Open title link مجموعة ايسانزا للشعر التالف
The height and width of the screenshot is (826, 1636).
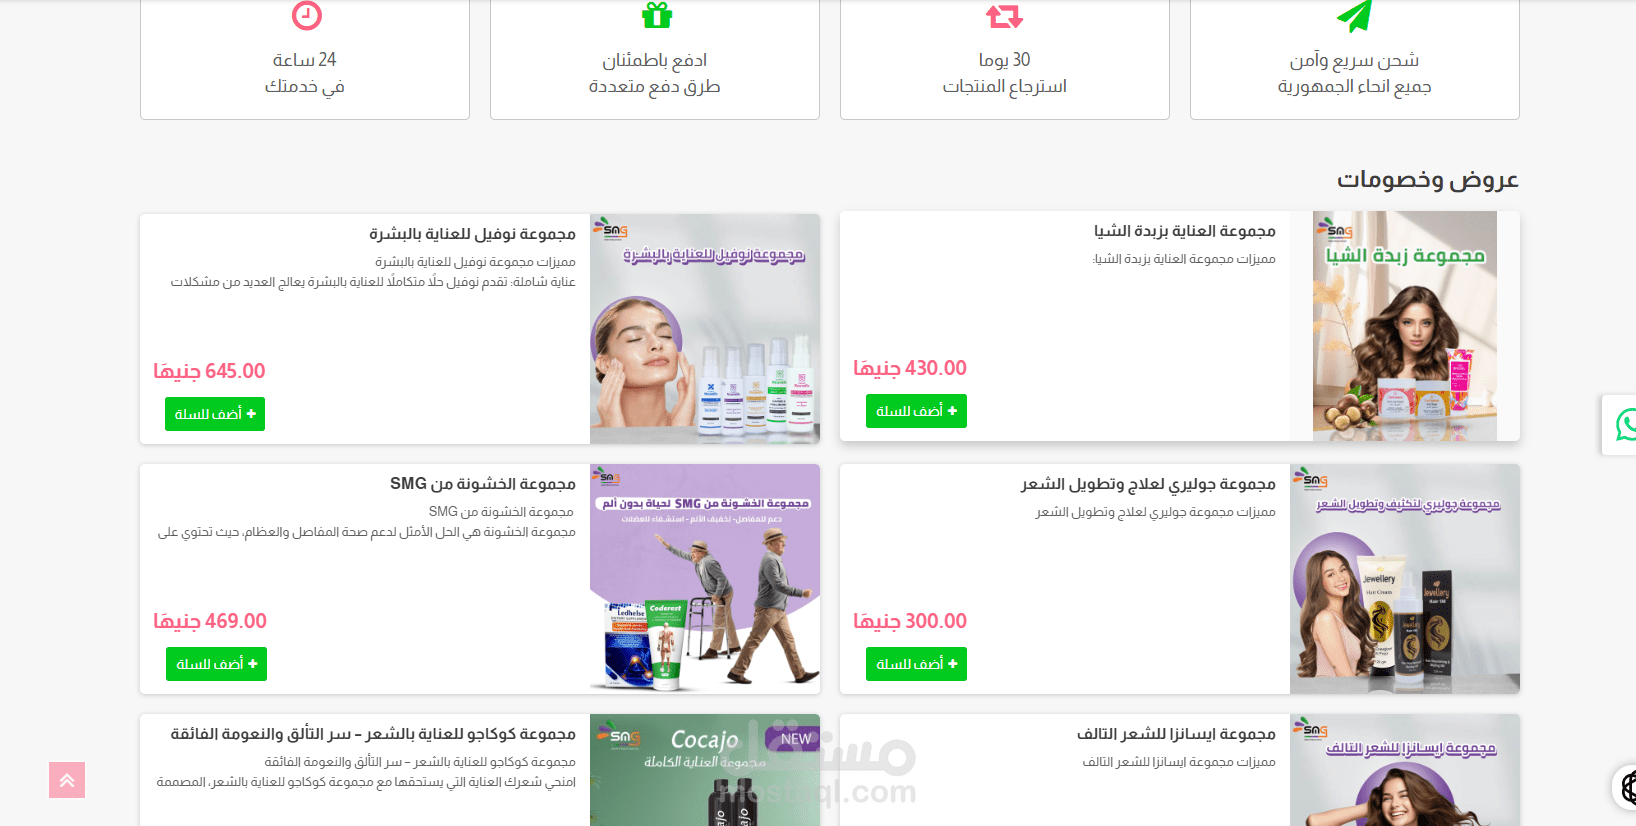click(x=1176, y=734)
